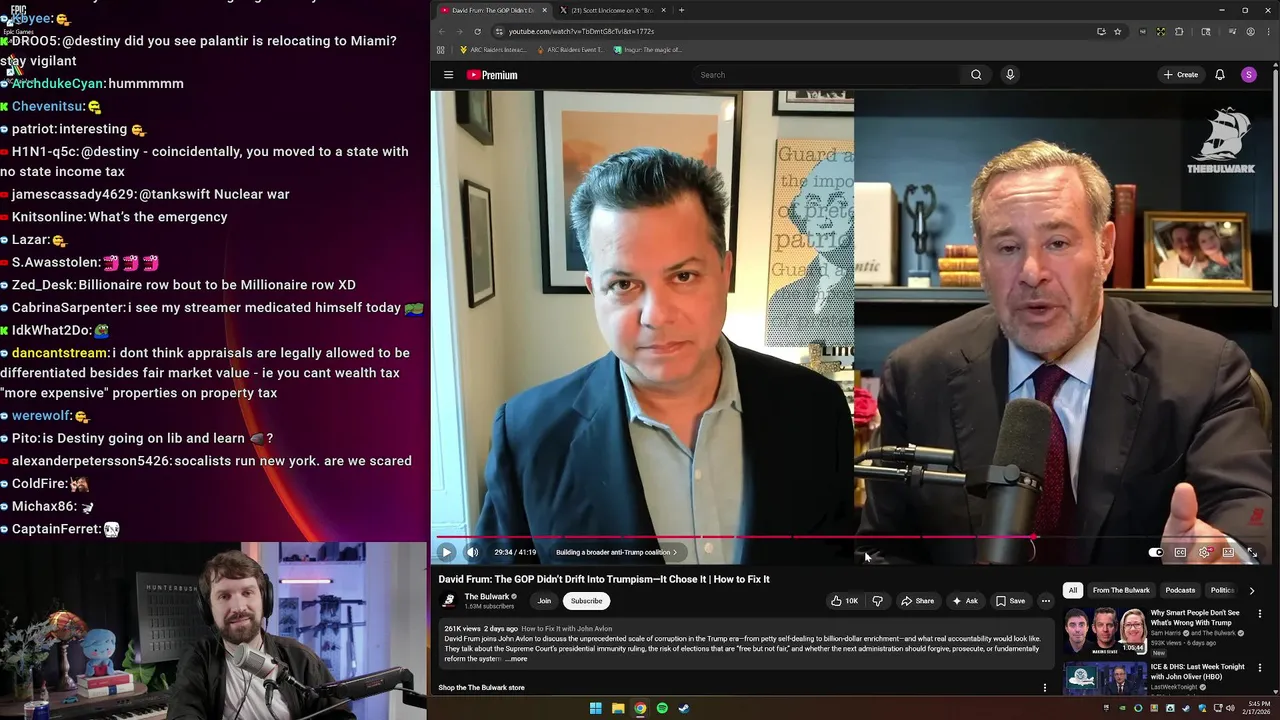The height and width of the screenshot is (720, 1280).
Task: Subscribe to The Bulwark channel
Action: [x=586, y=601]
